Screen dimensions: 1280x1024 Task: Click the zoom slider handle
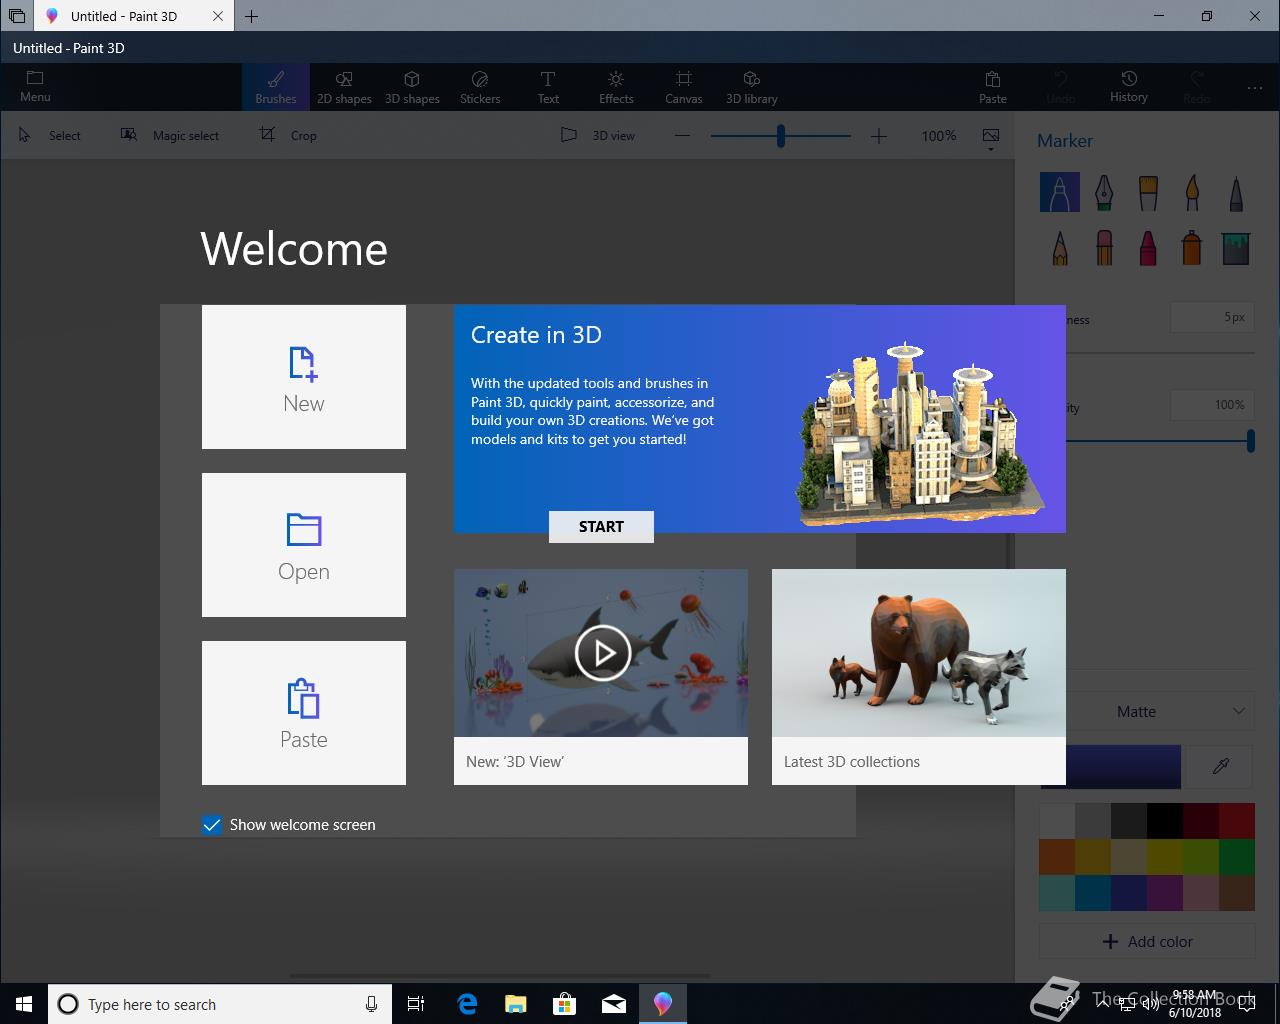pos(781,136)
